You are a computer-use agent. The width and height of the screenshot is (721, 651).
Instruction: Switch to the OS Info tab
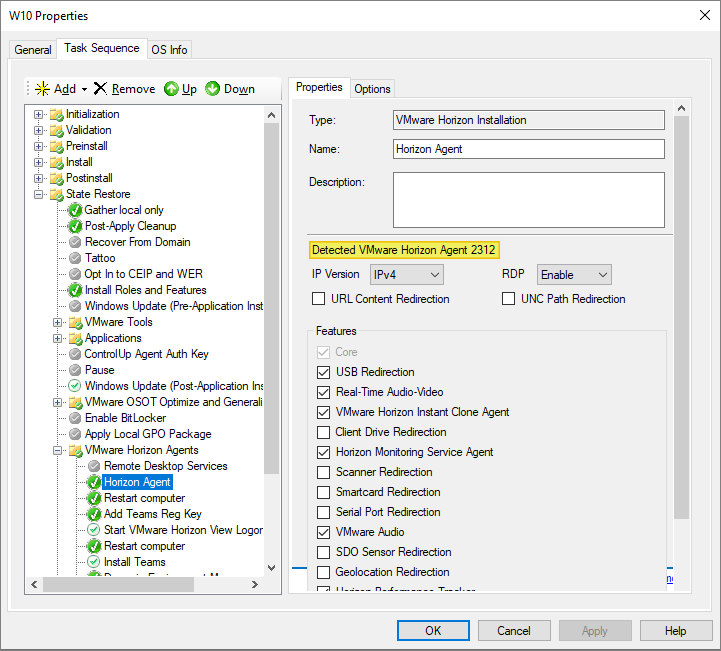[x=169, y=50]
